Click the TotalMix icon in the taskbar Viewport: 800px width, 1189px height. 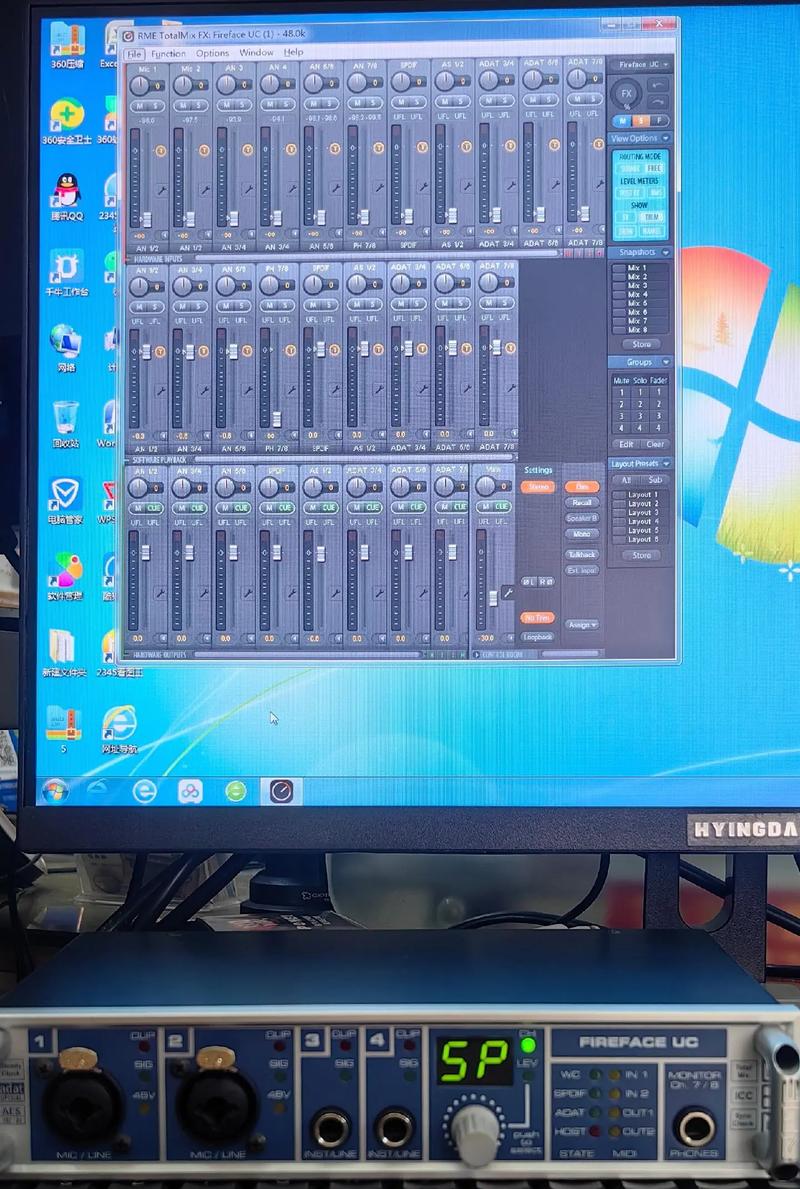[x=281, y=791]
